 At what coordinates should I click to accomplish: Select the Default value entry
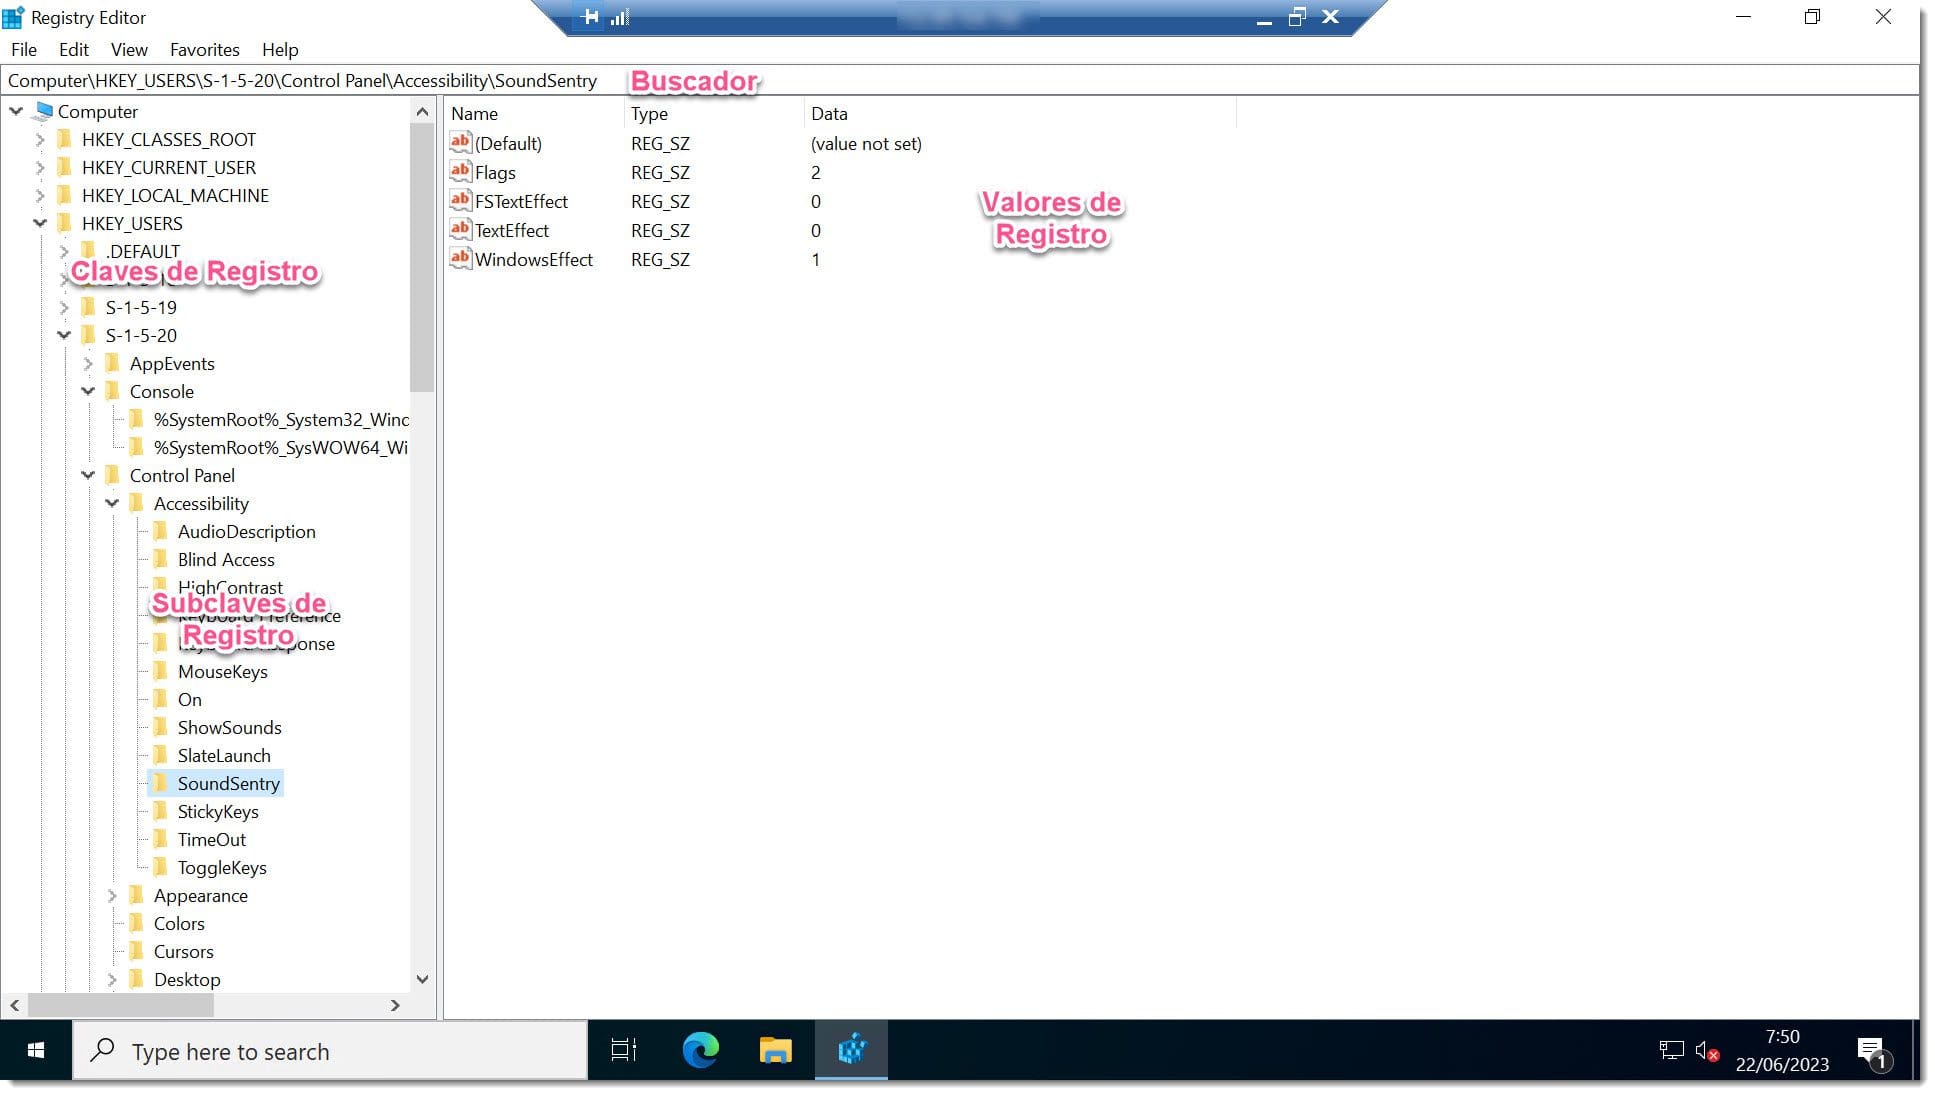[x=509, y=142]
